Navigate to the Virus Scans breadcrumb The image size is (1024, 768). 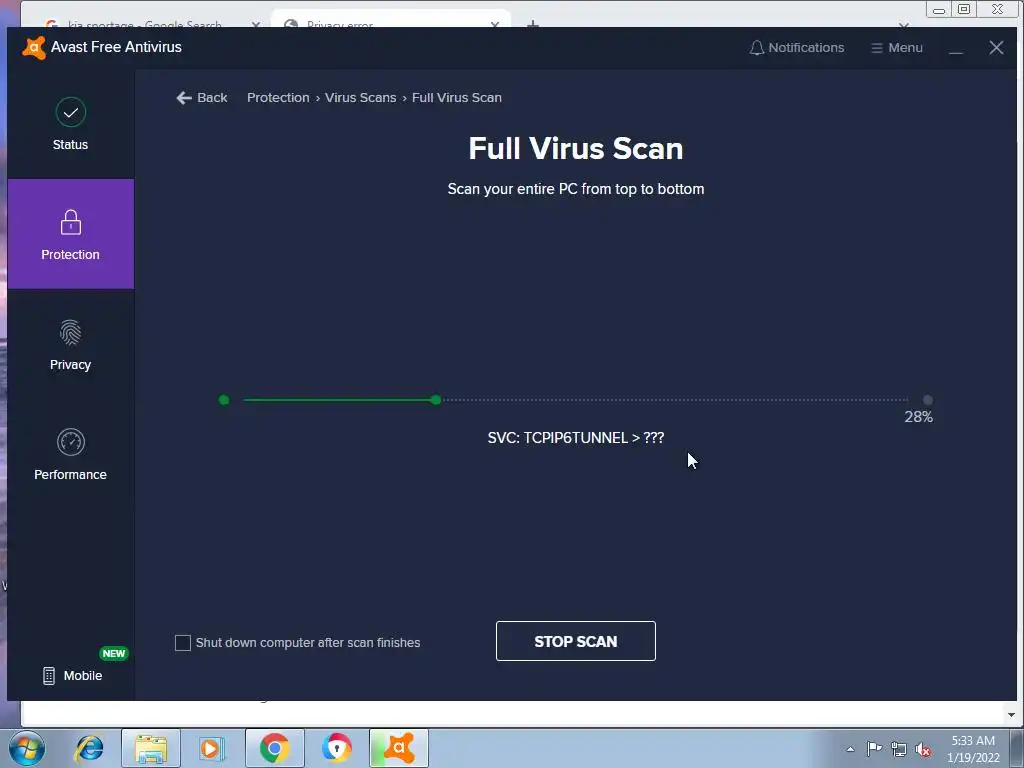[360, 97]
